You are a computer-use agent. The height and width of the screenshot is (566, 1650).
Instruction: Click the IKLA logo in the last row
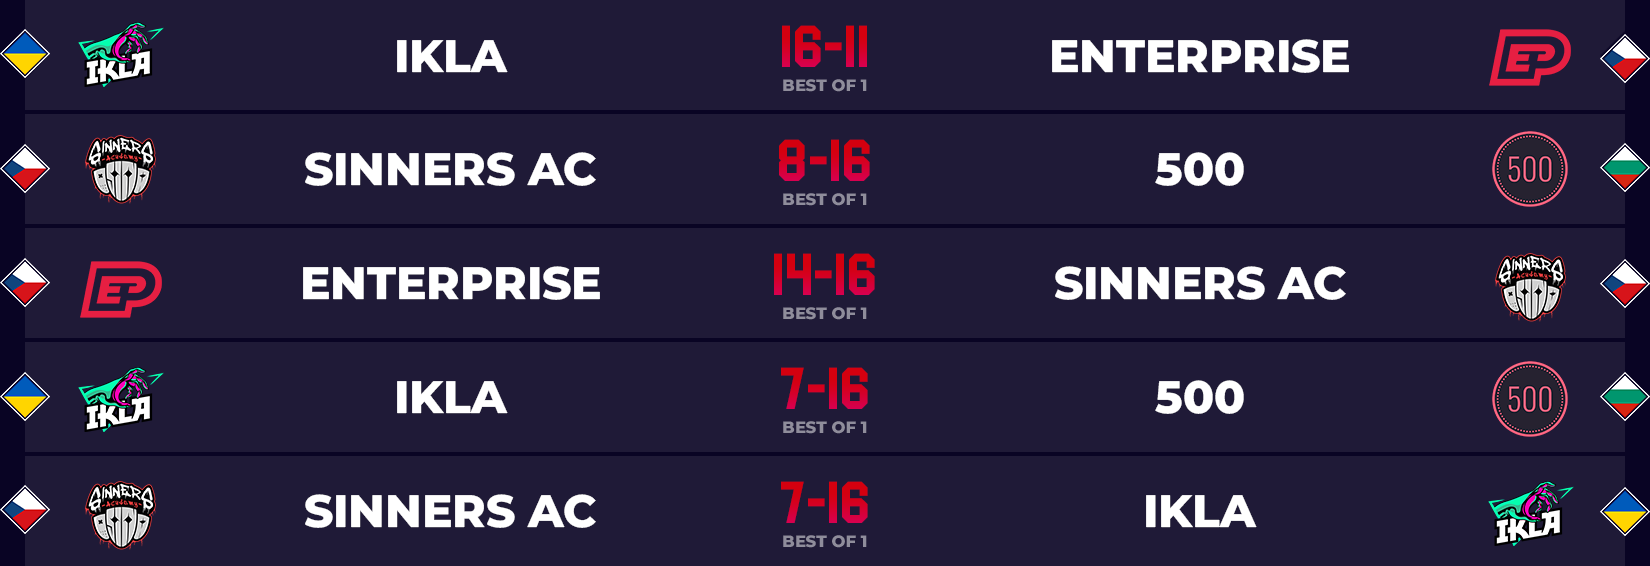click(x=1530, y=514)
